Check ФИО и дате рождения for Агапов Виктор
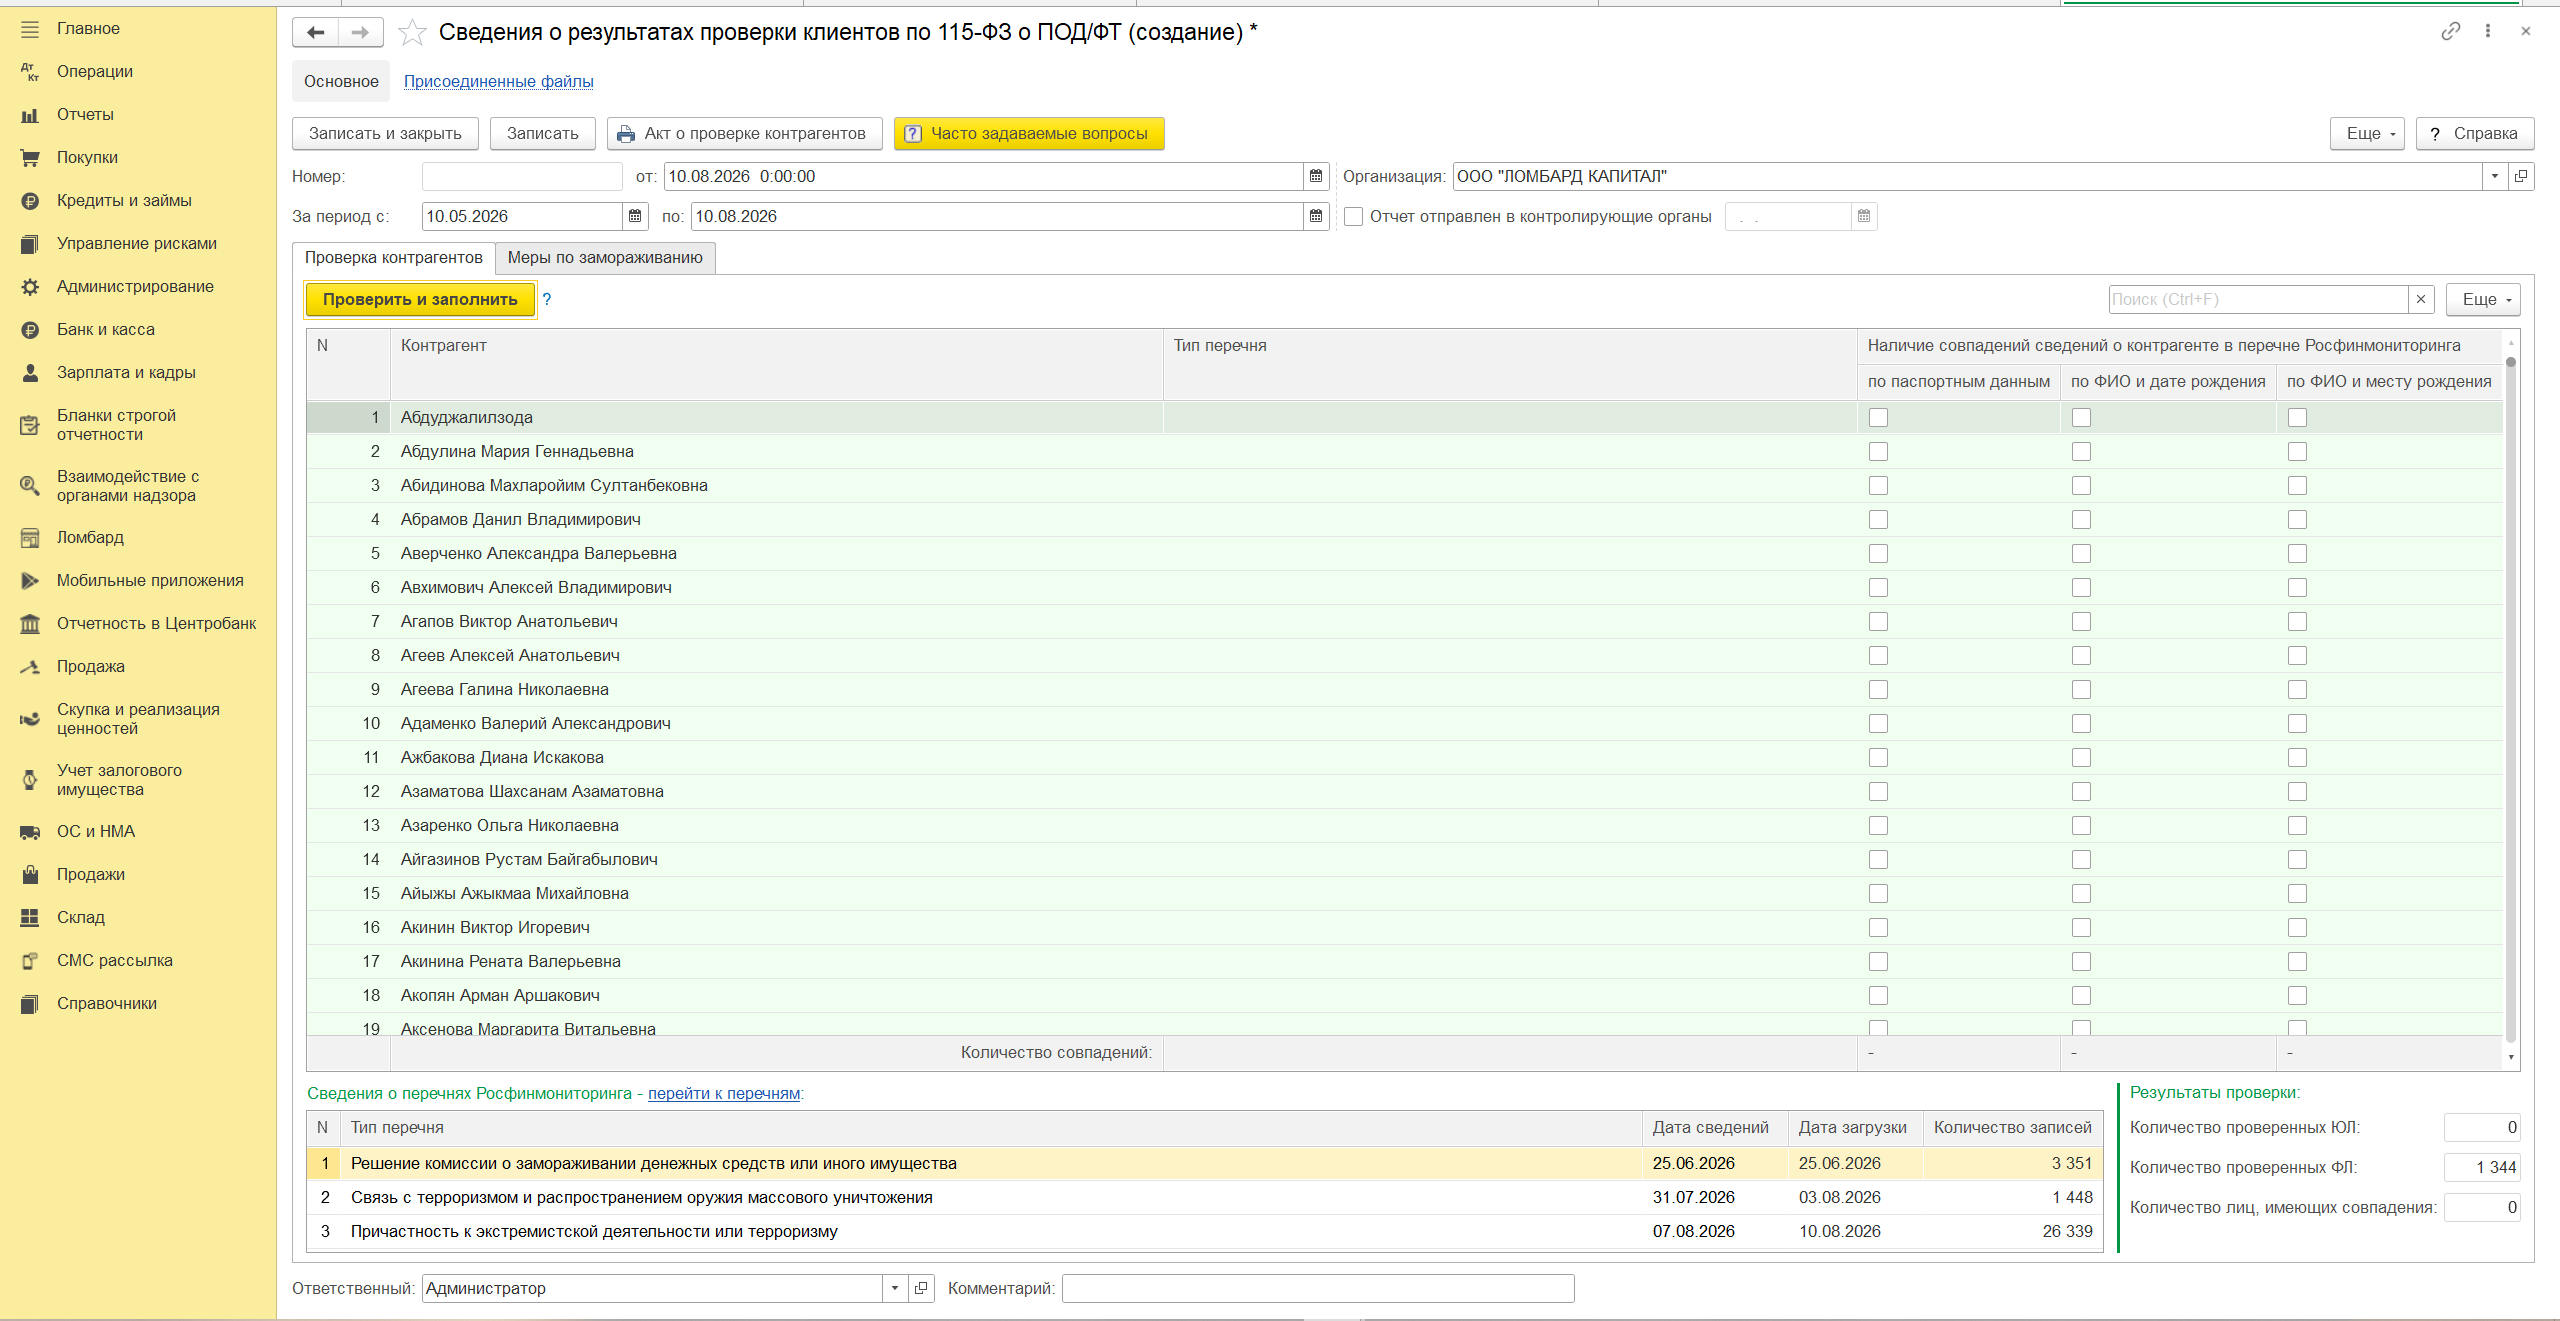 2082,622
